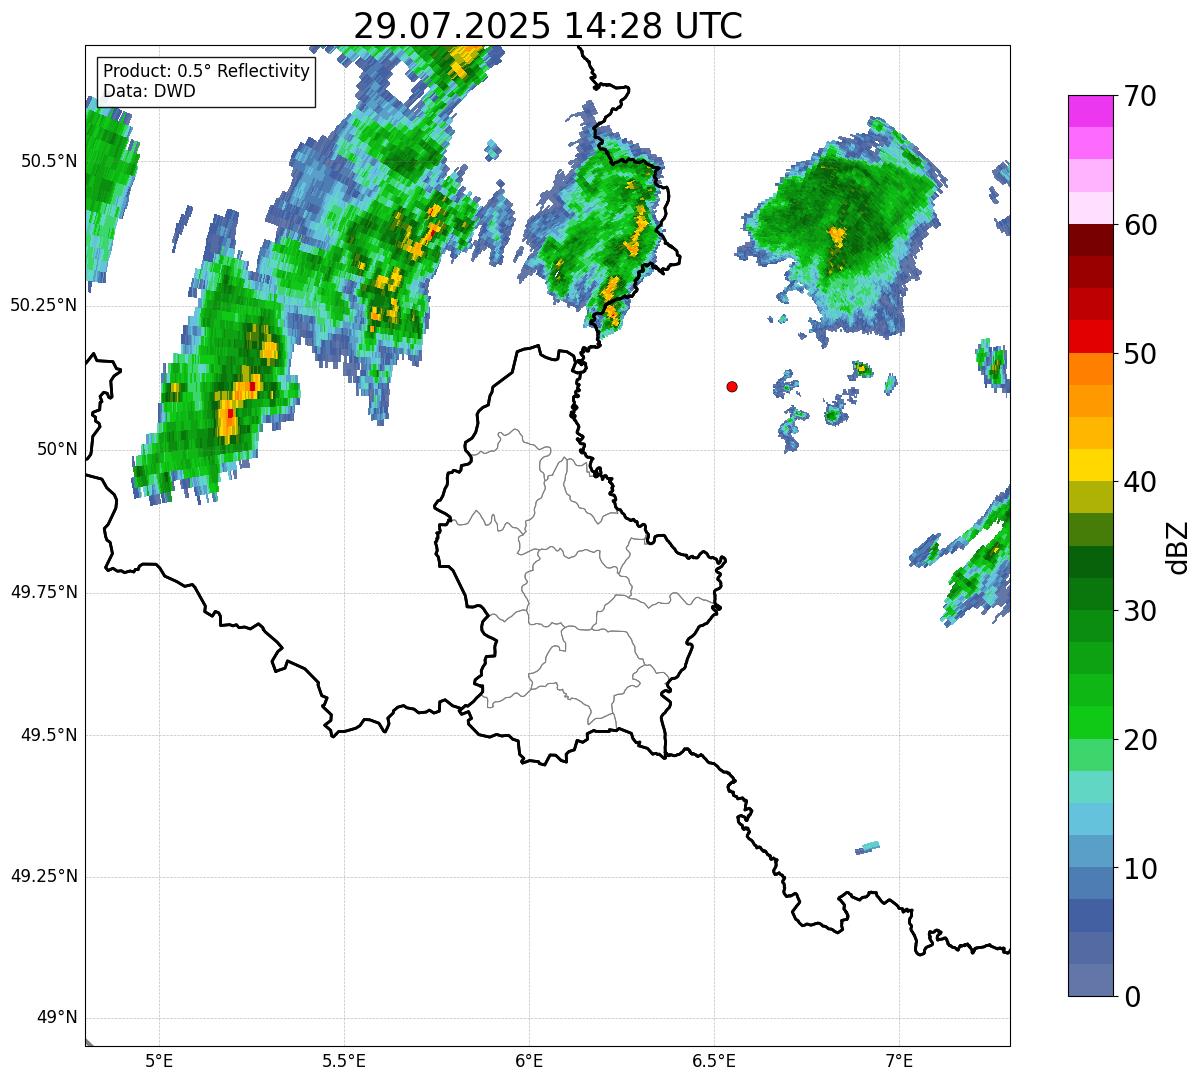Screen dimensions: 1202x1081
Task: Click the 'dBZ' colorbar unit label
Action: click(1178, 547)
